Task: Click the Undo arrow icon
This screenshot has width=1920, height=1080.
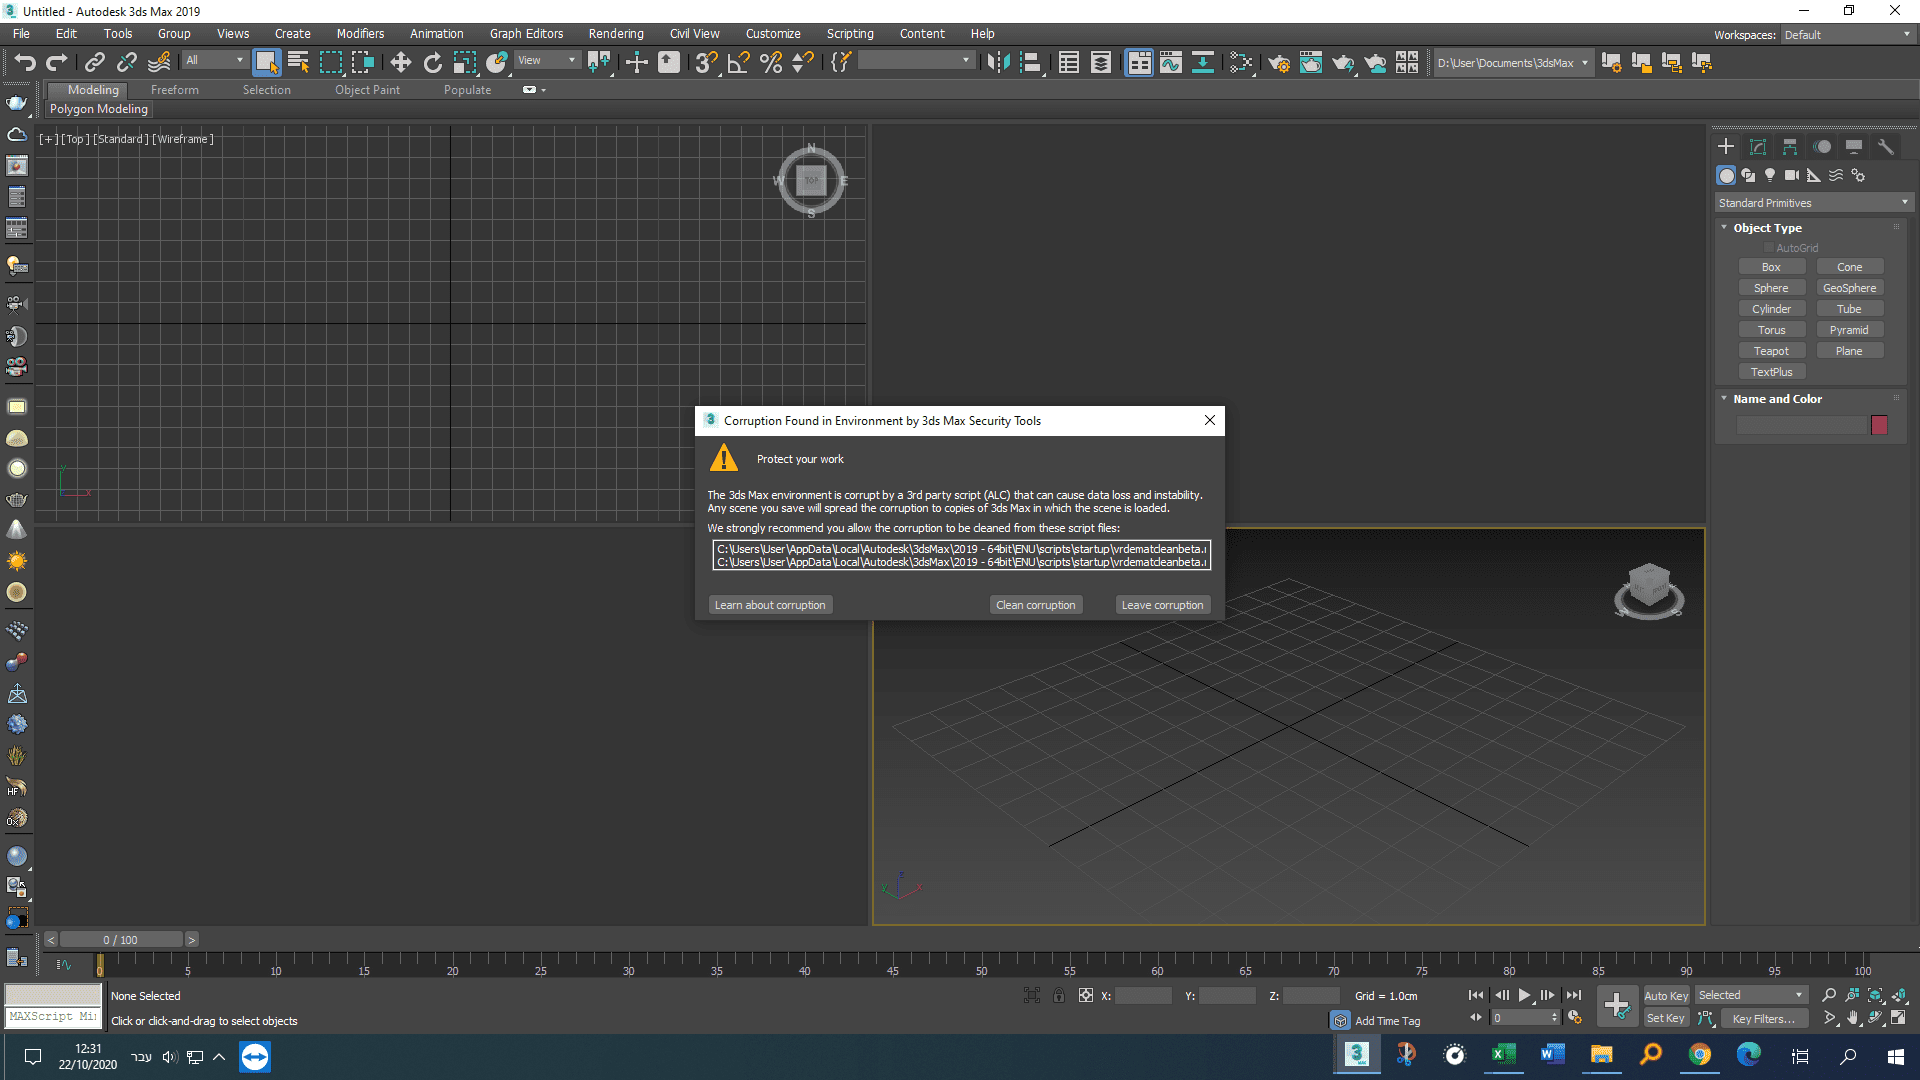Action: coord(24,63)
